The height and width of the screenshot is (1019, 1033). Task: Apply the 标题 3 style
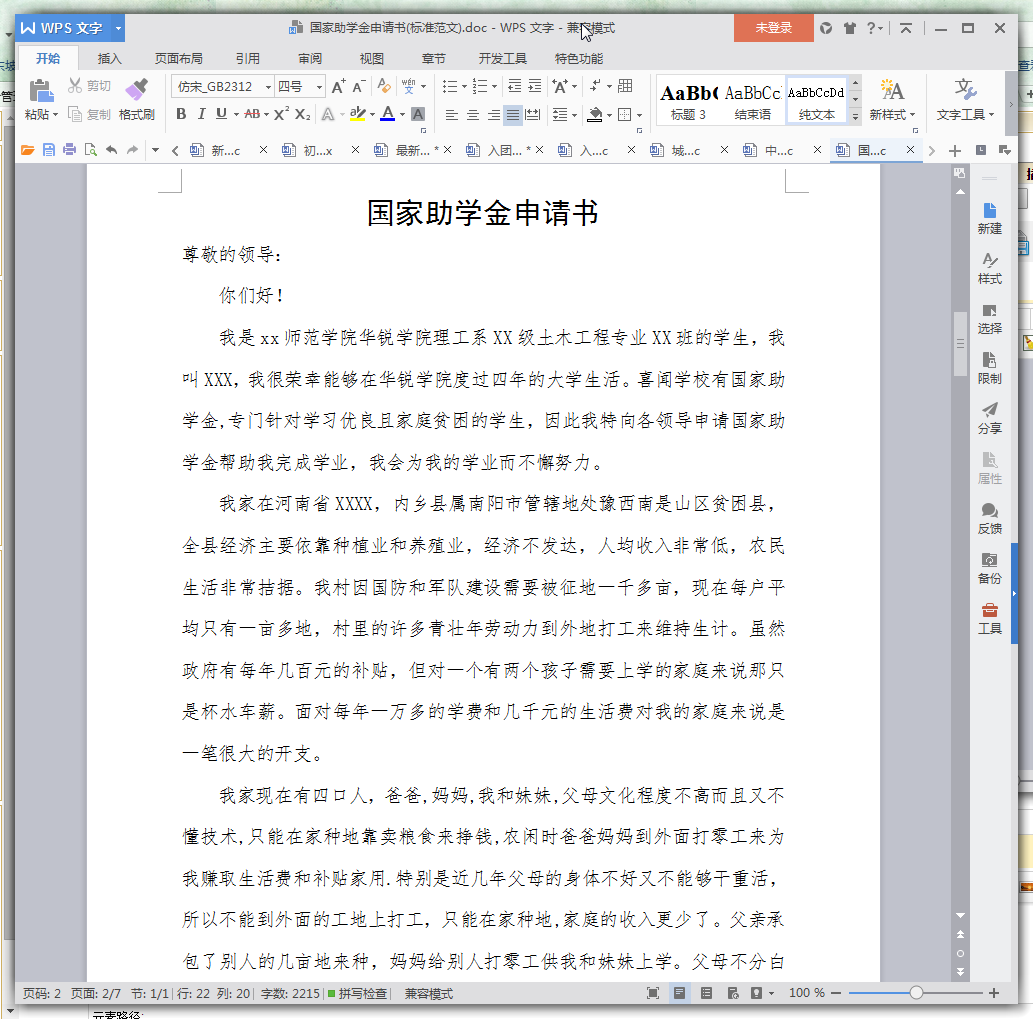pos(688,101)
